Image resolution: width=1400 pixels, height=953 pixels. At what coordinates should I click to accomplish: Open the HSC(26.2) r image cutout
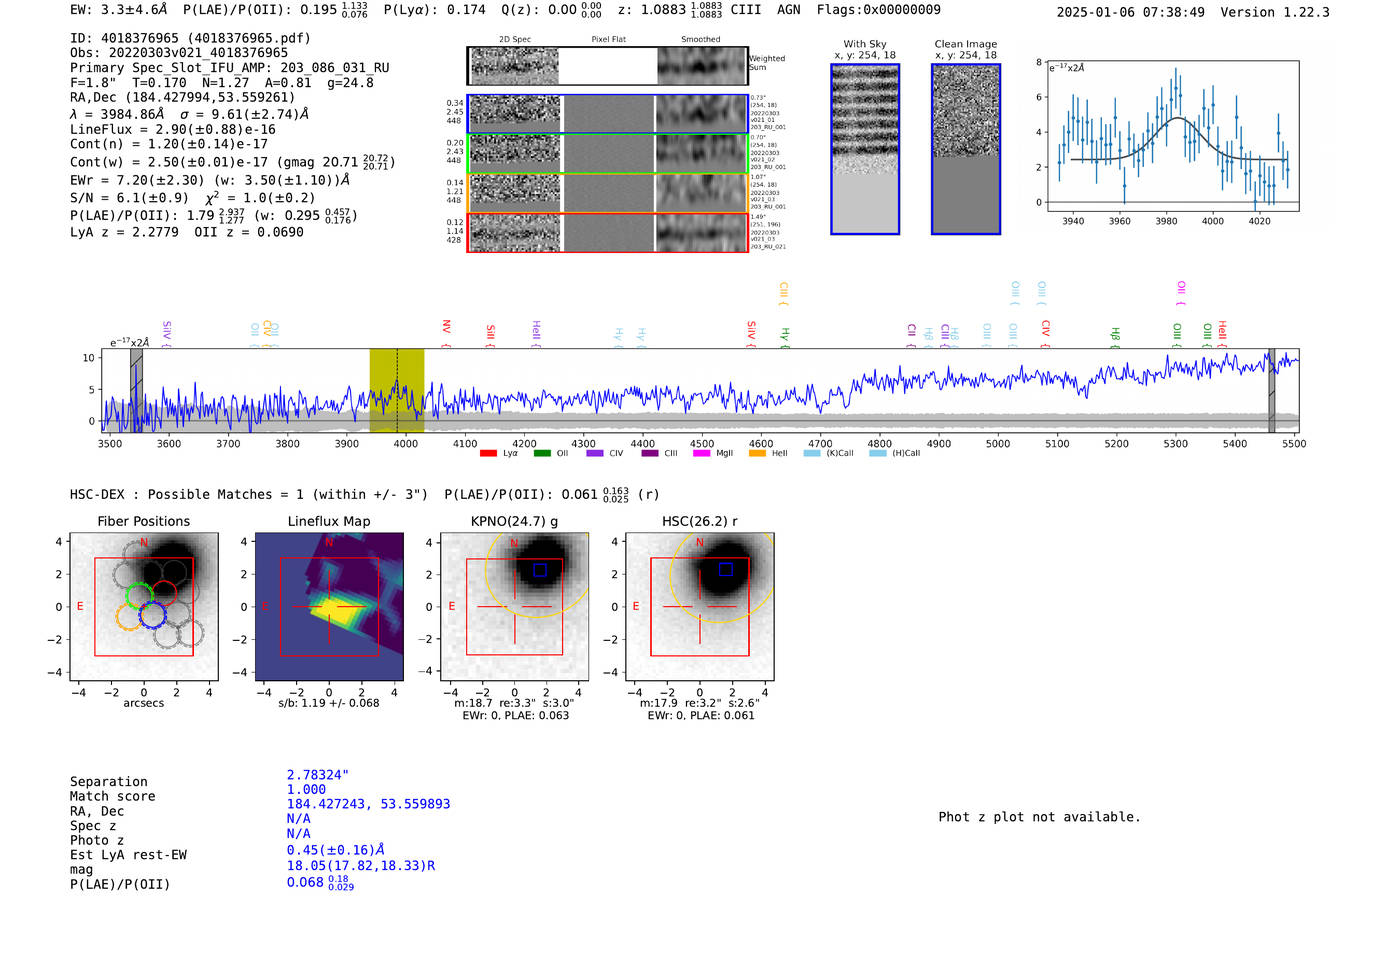pos(699,607)
